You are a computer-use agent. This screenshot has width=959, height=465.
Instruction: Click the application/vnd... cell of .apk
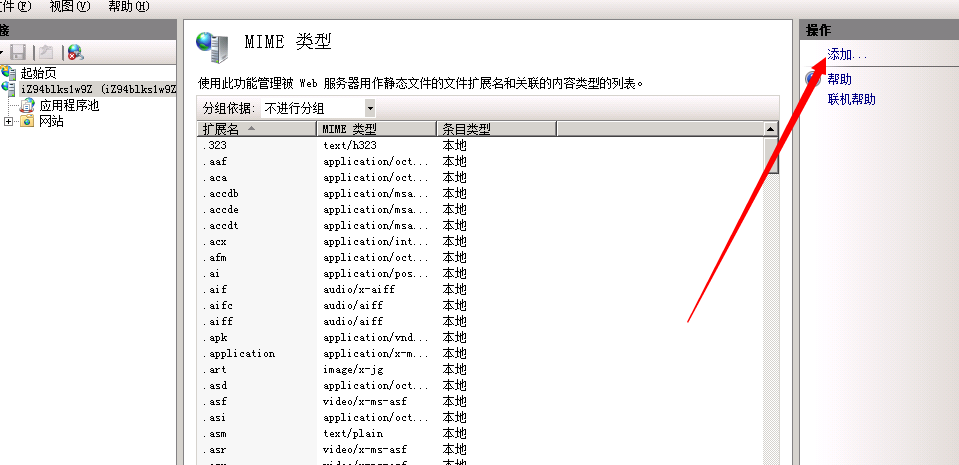(376, 338)
